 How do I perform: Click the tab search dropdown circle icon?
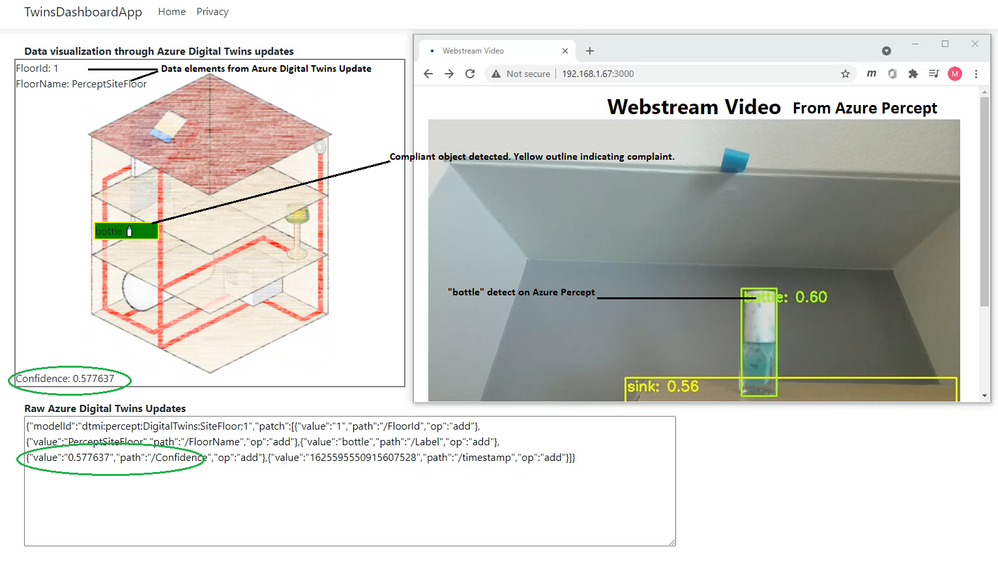pos(886,51)
